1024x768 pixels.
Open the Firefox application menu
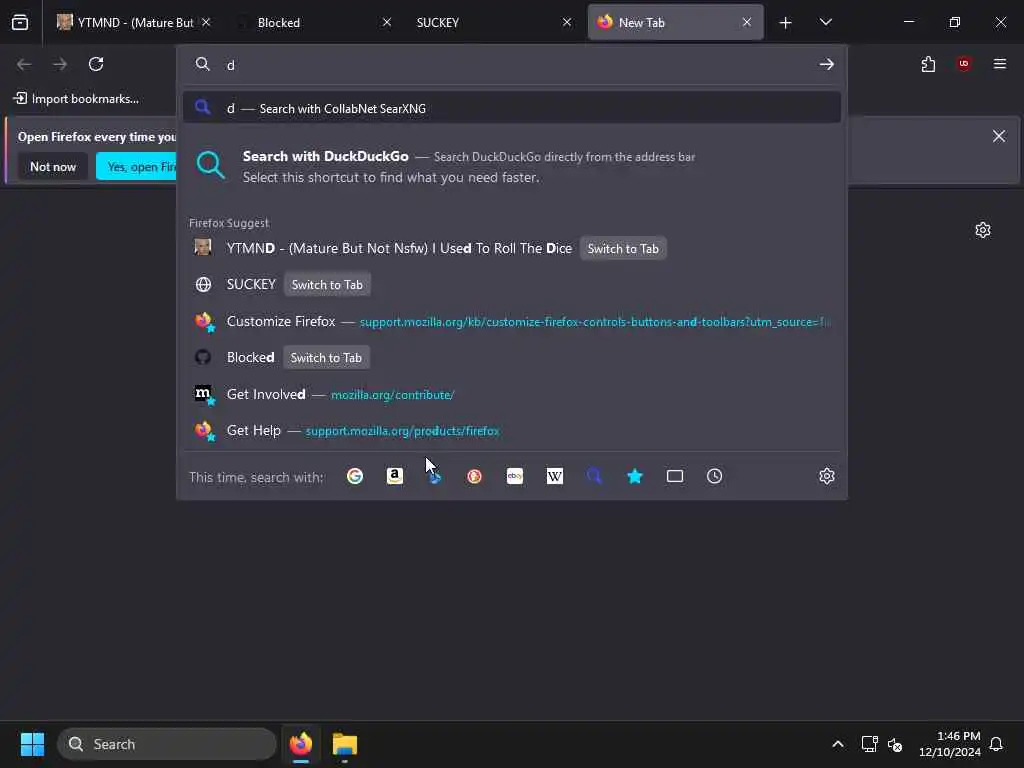1000,64
